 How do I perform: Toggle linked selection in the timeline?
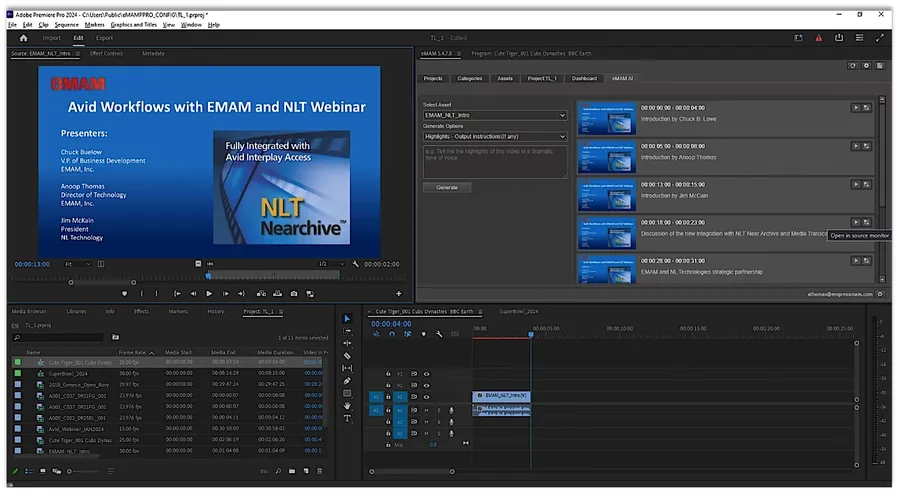click(408, 334)
